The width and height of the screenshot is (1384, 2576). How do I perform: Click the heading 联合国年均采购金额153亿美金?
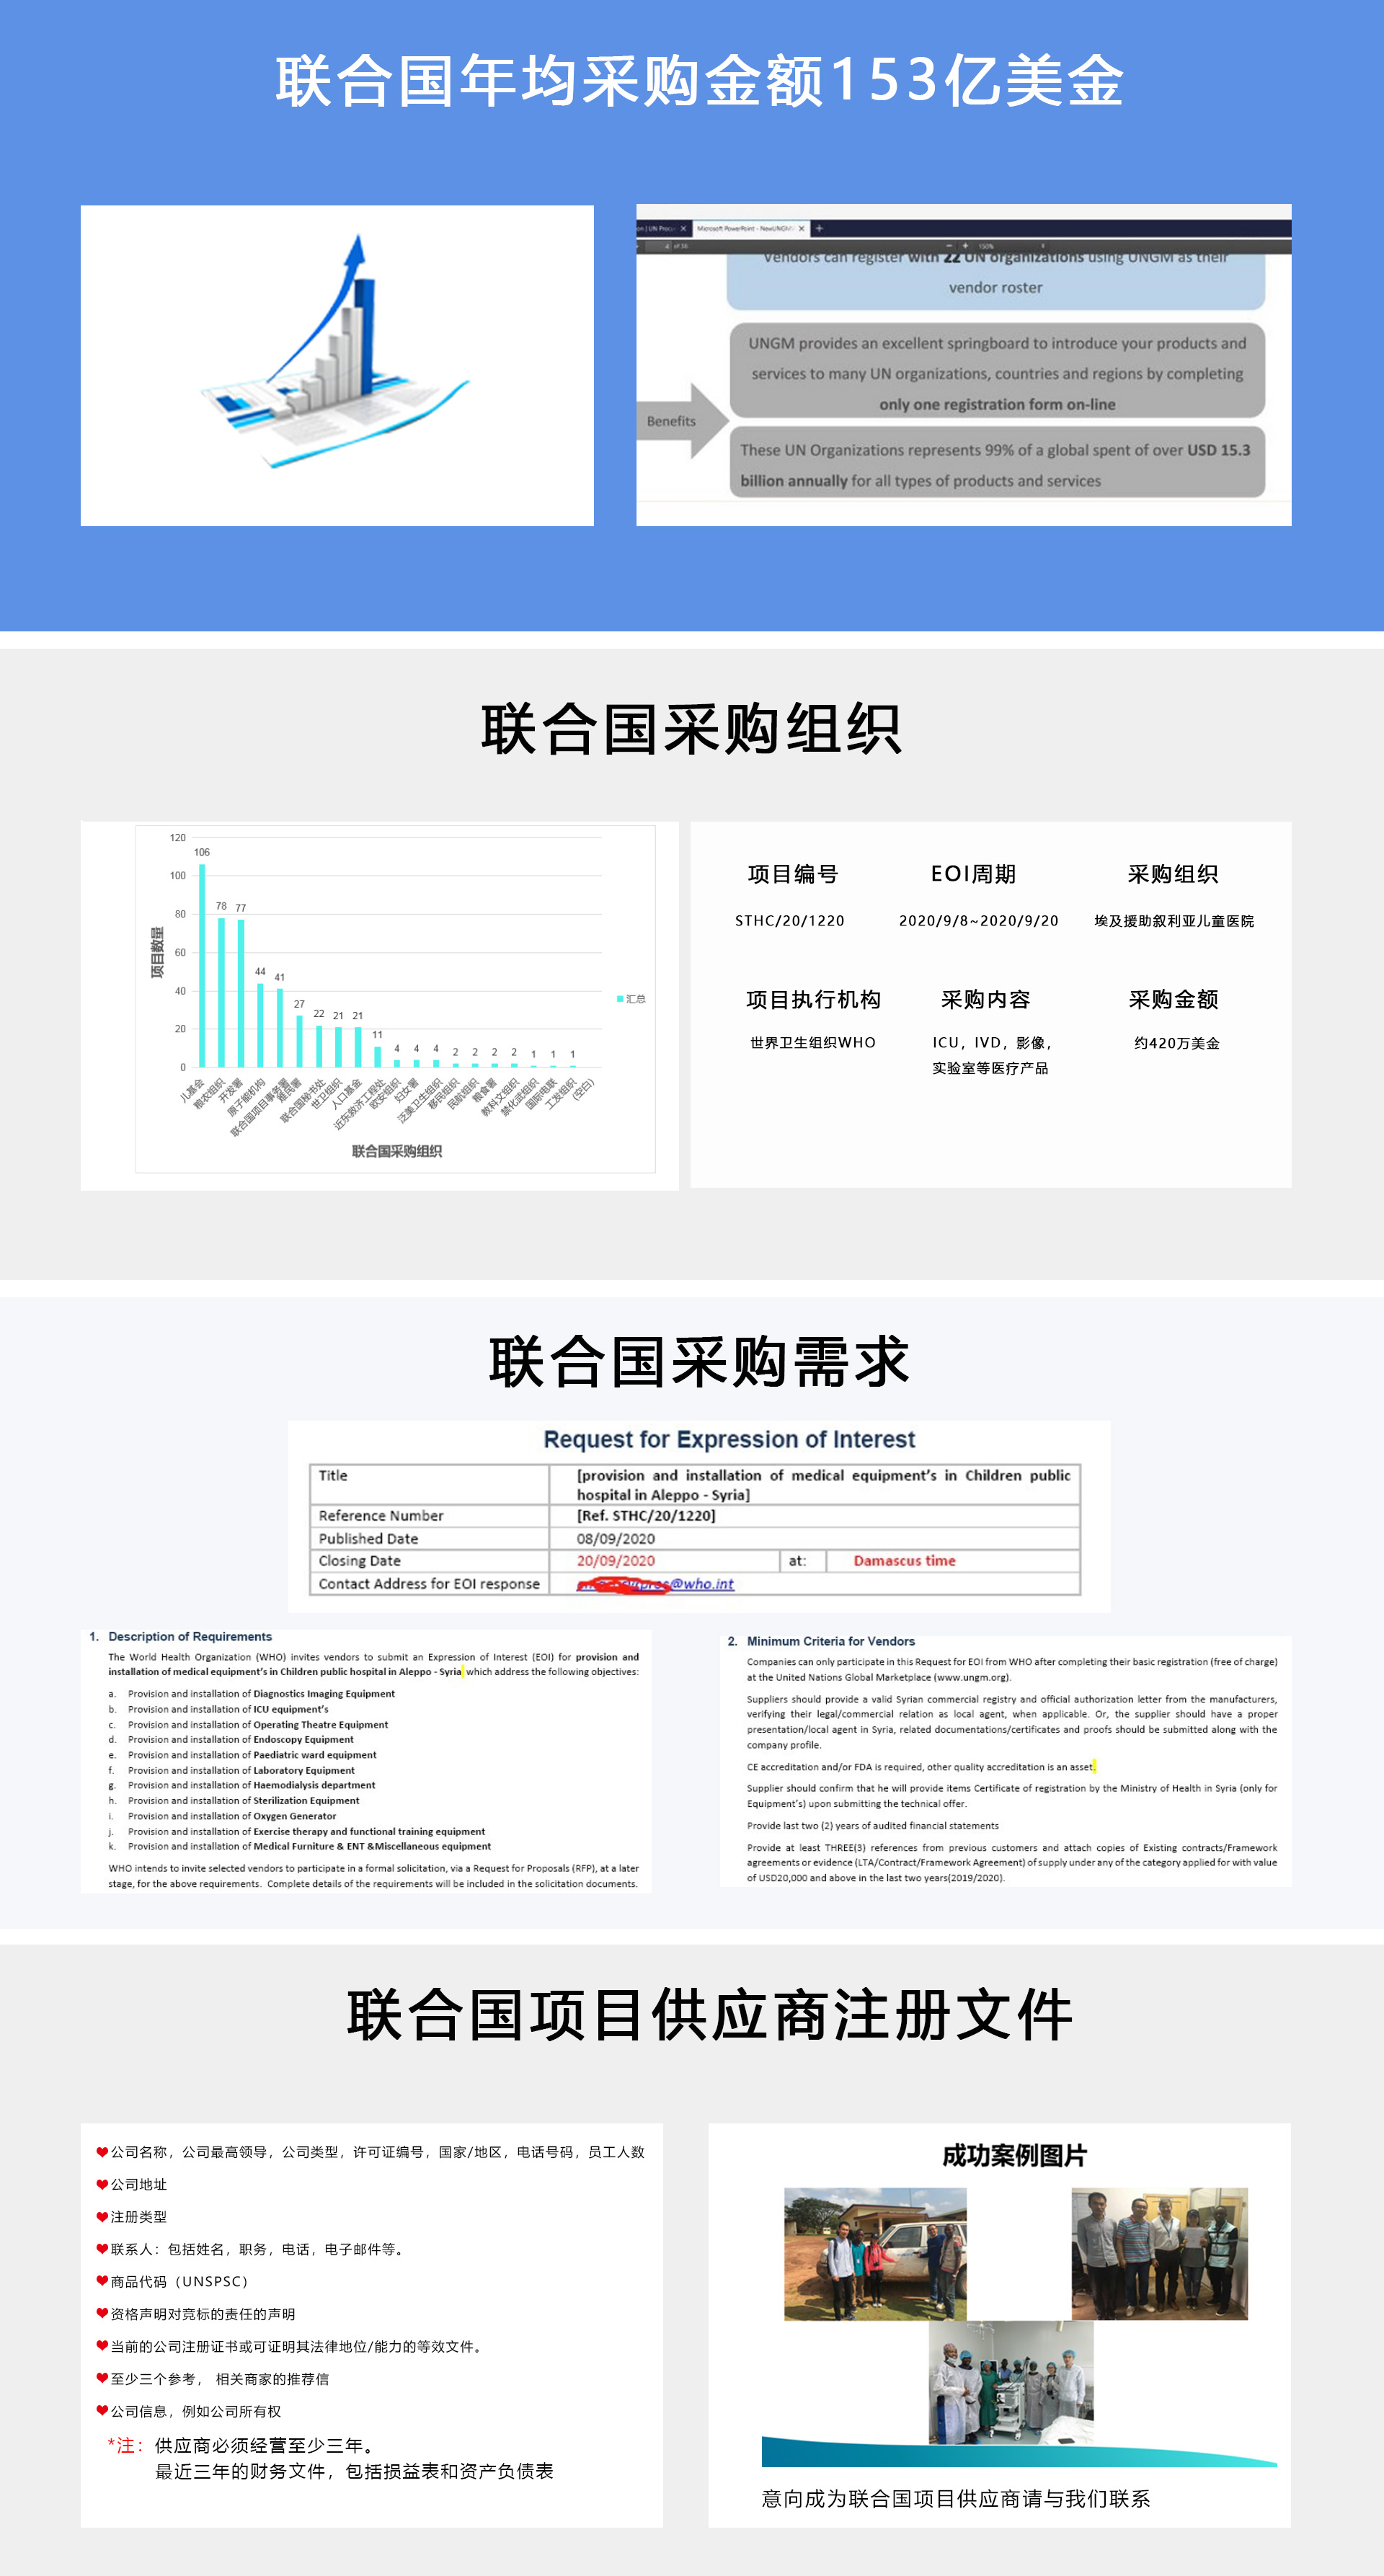pos(700,81)
